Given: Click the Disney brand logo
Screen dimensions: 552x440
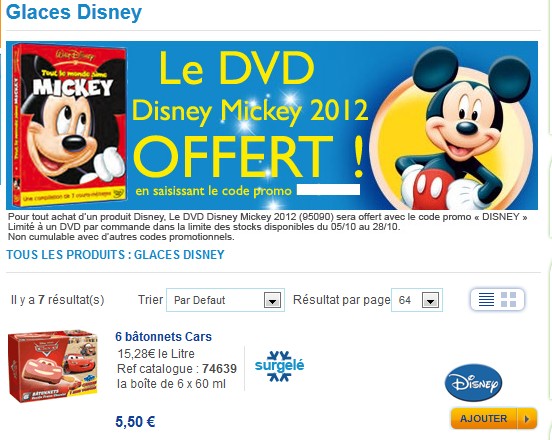Looking at the screenshot, I should (474, 383).
